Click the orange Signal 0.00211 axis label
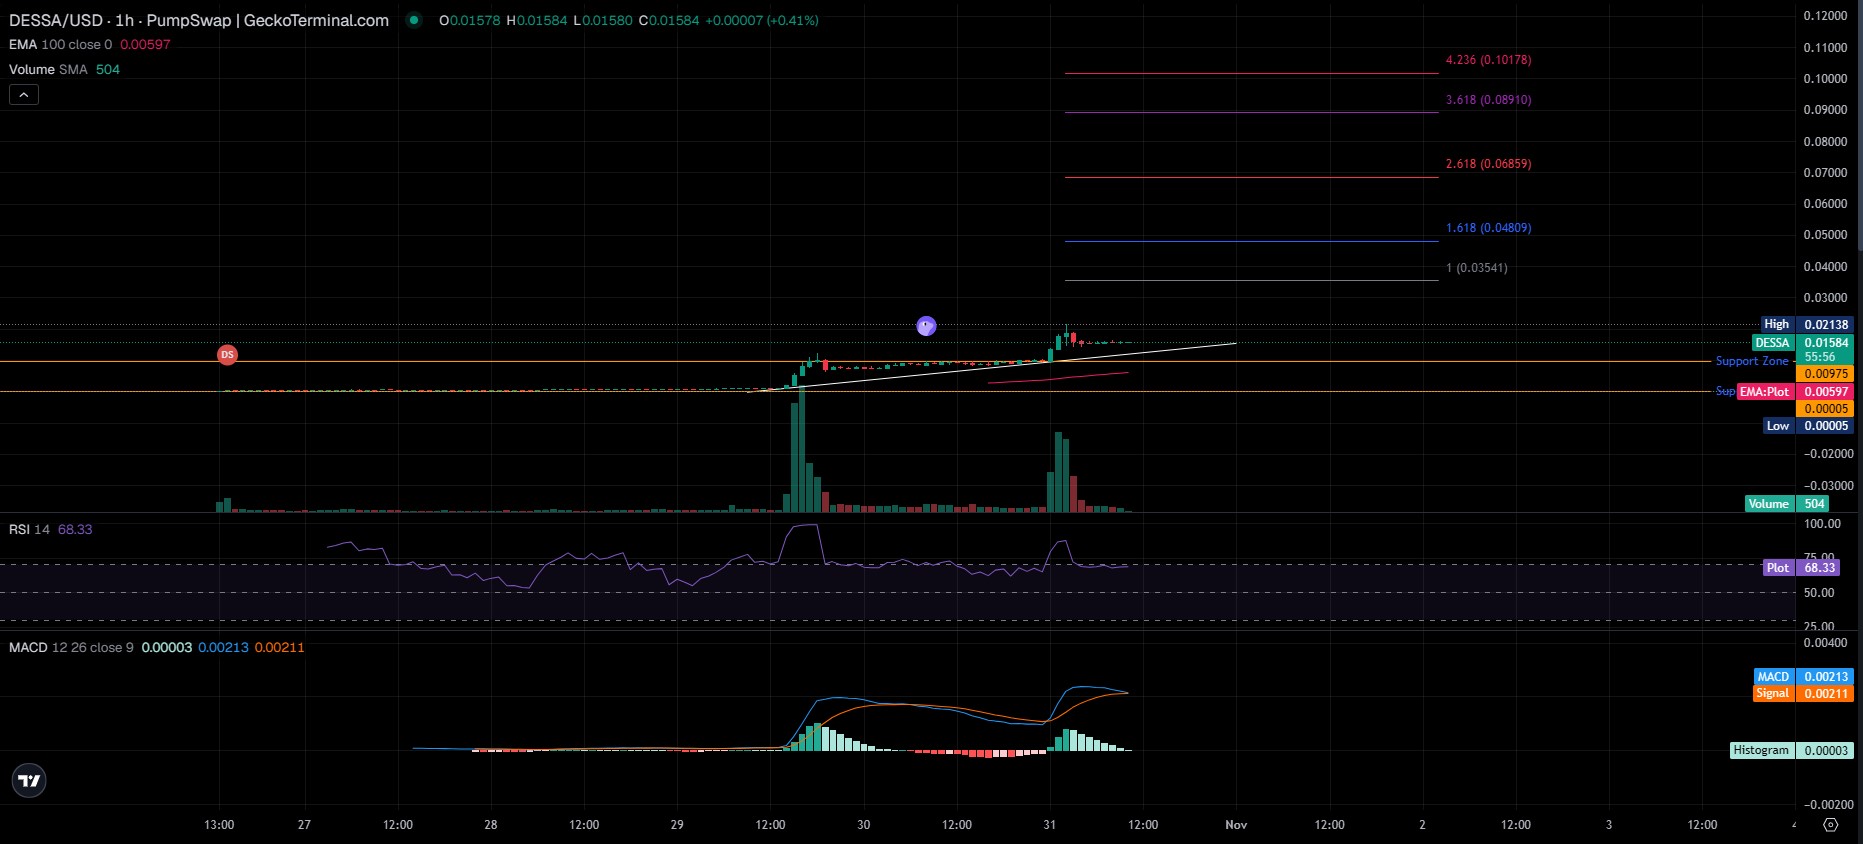This screenshot has height=844, width=1863. tap(1804, 693)
